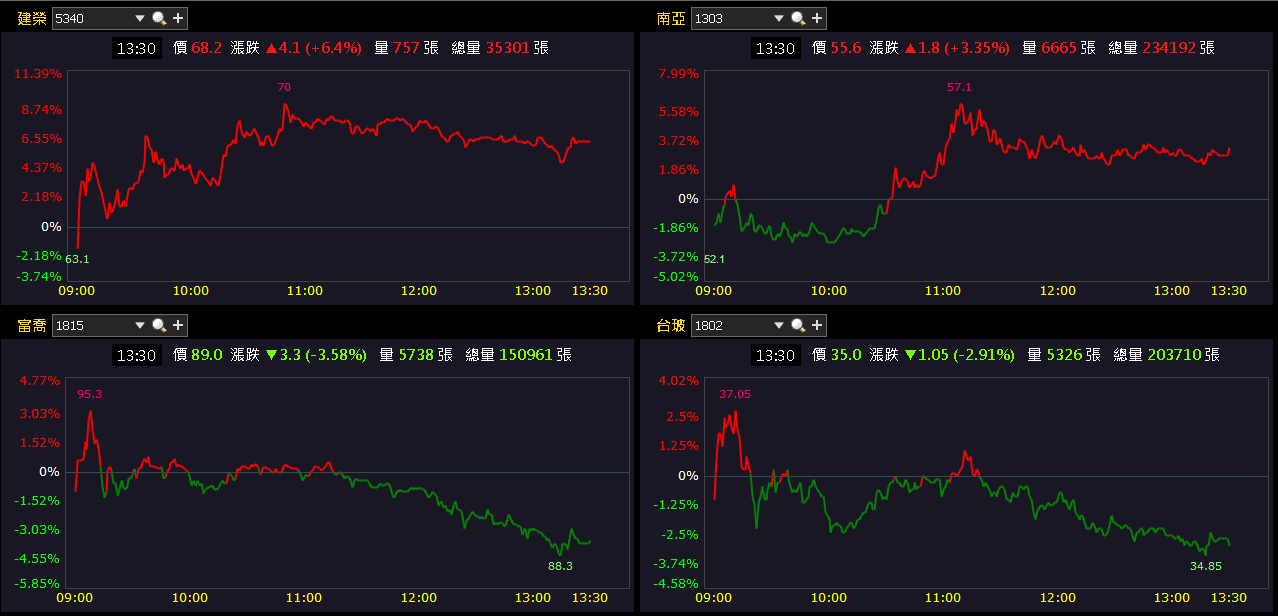This screenshot has height=616, width=1278.
Task: Click the magnifier search icon beside code 1303
Action: point(798,18)
